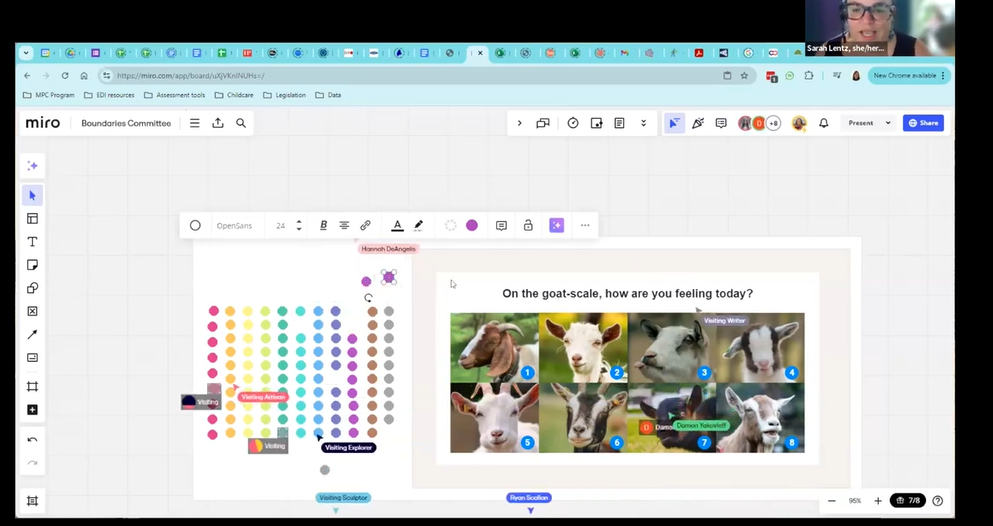Click the purple fill color swatch
The height and width of the screenshot is (526, 993).
[x=472, y=226]
